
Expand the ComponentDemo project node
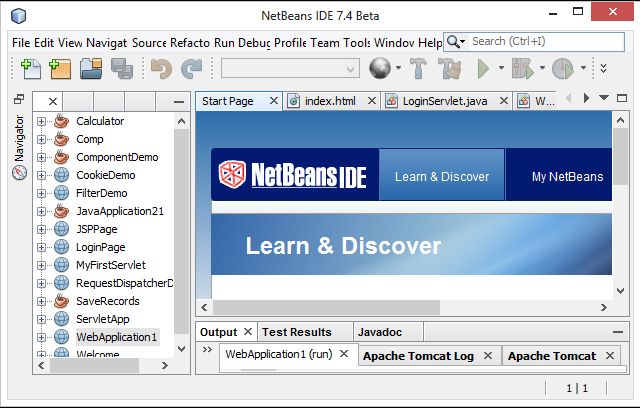41,157
